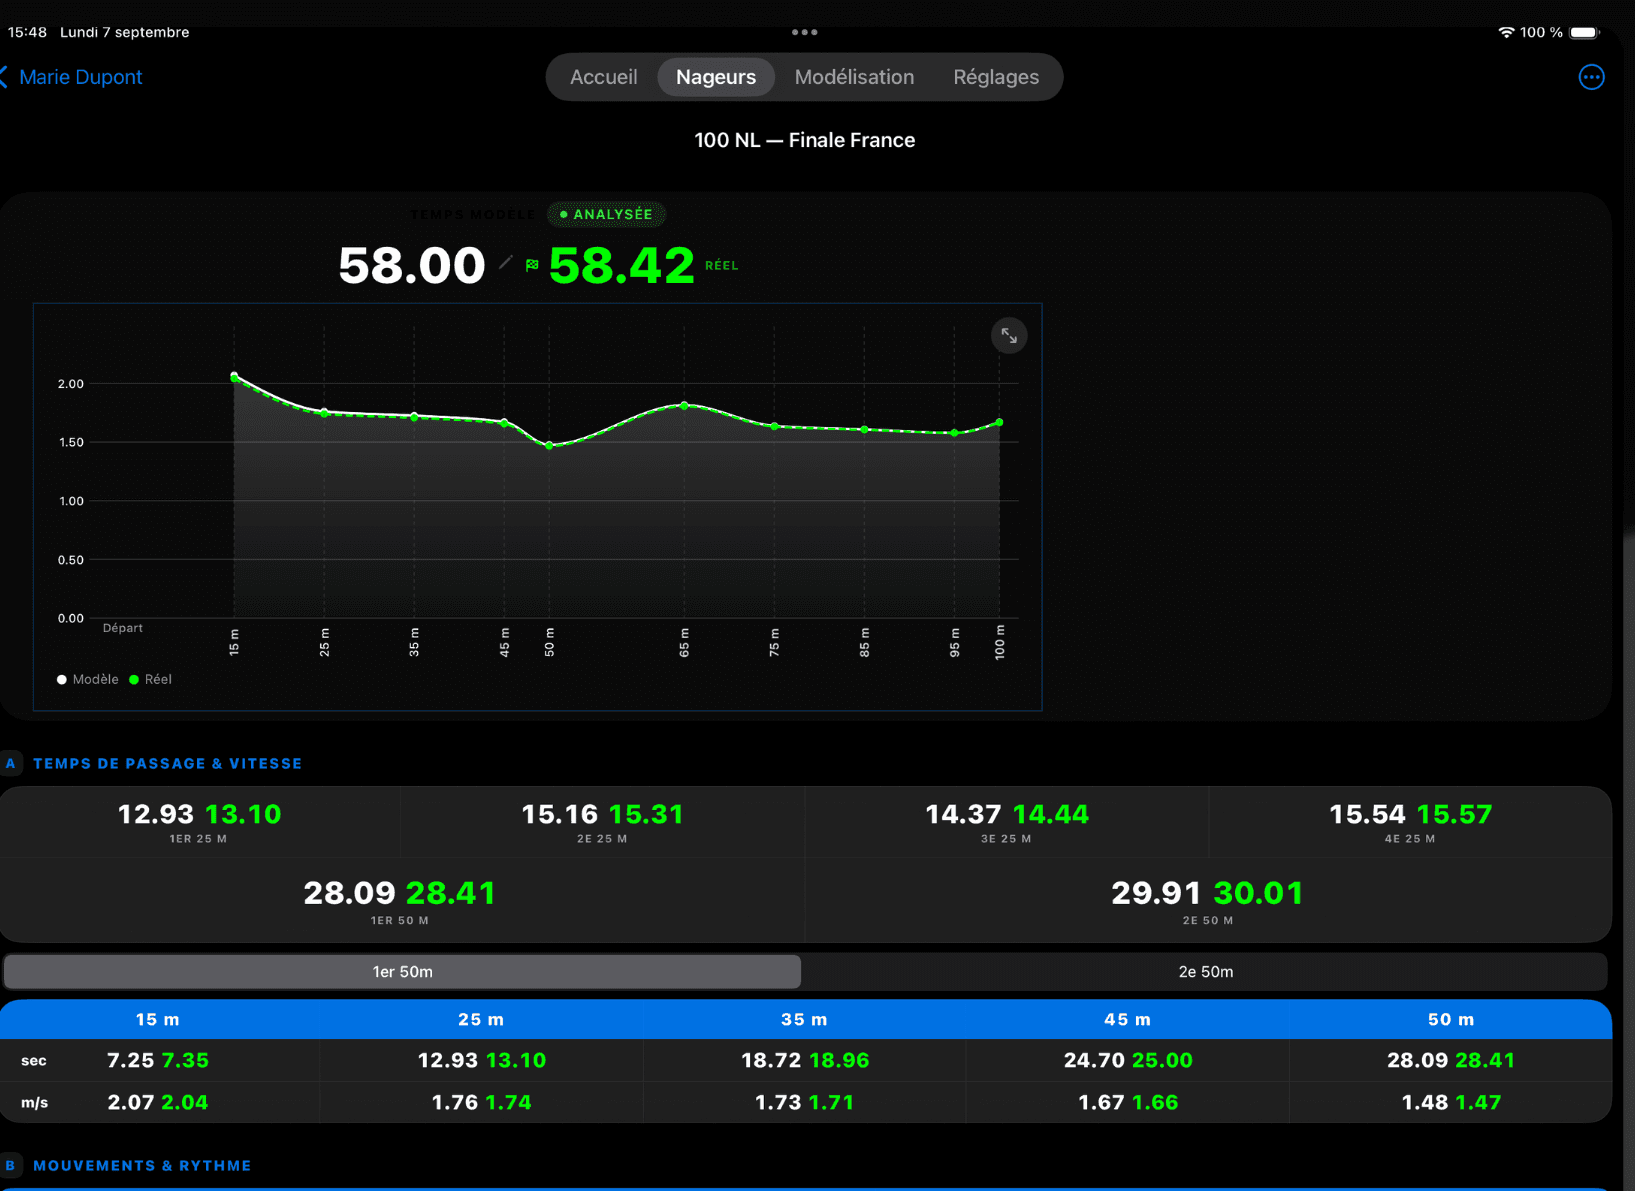Viewport: 1635px width, 1191px height.
Task: Tap the Mouvements & rythme section heading
Action: click(142, 1166)
